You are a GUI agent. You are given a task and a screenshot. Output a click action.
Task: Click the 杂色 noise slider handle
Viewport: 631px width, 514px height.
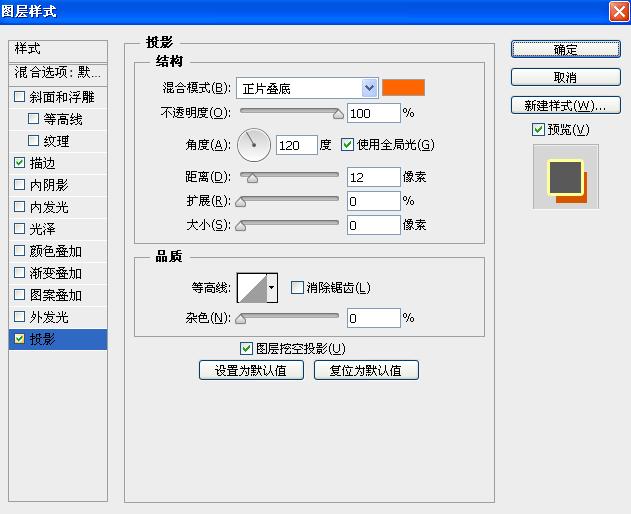(241, 319)
